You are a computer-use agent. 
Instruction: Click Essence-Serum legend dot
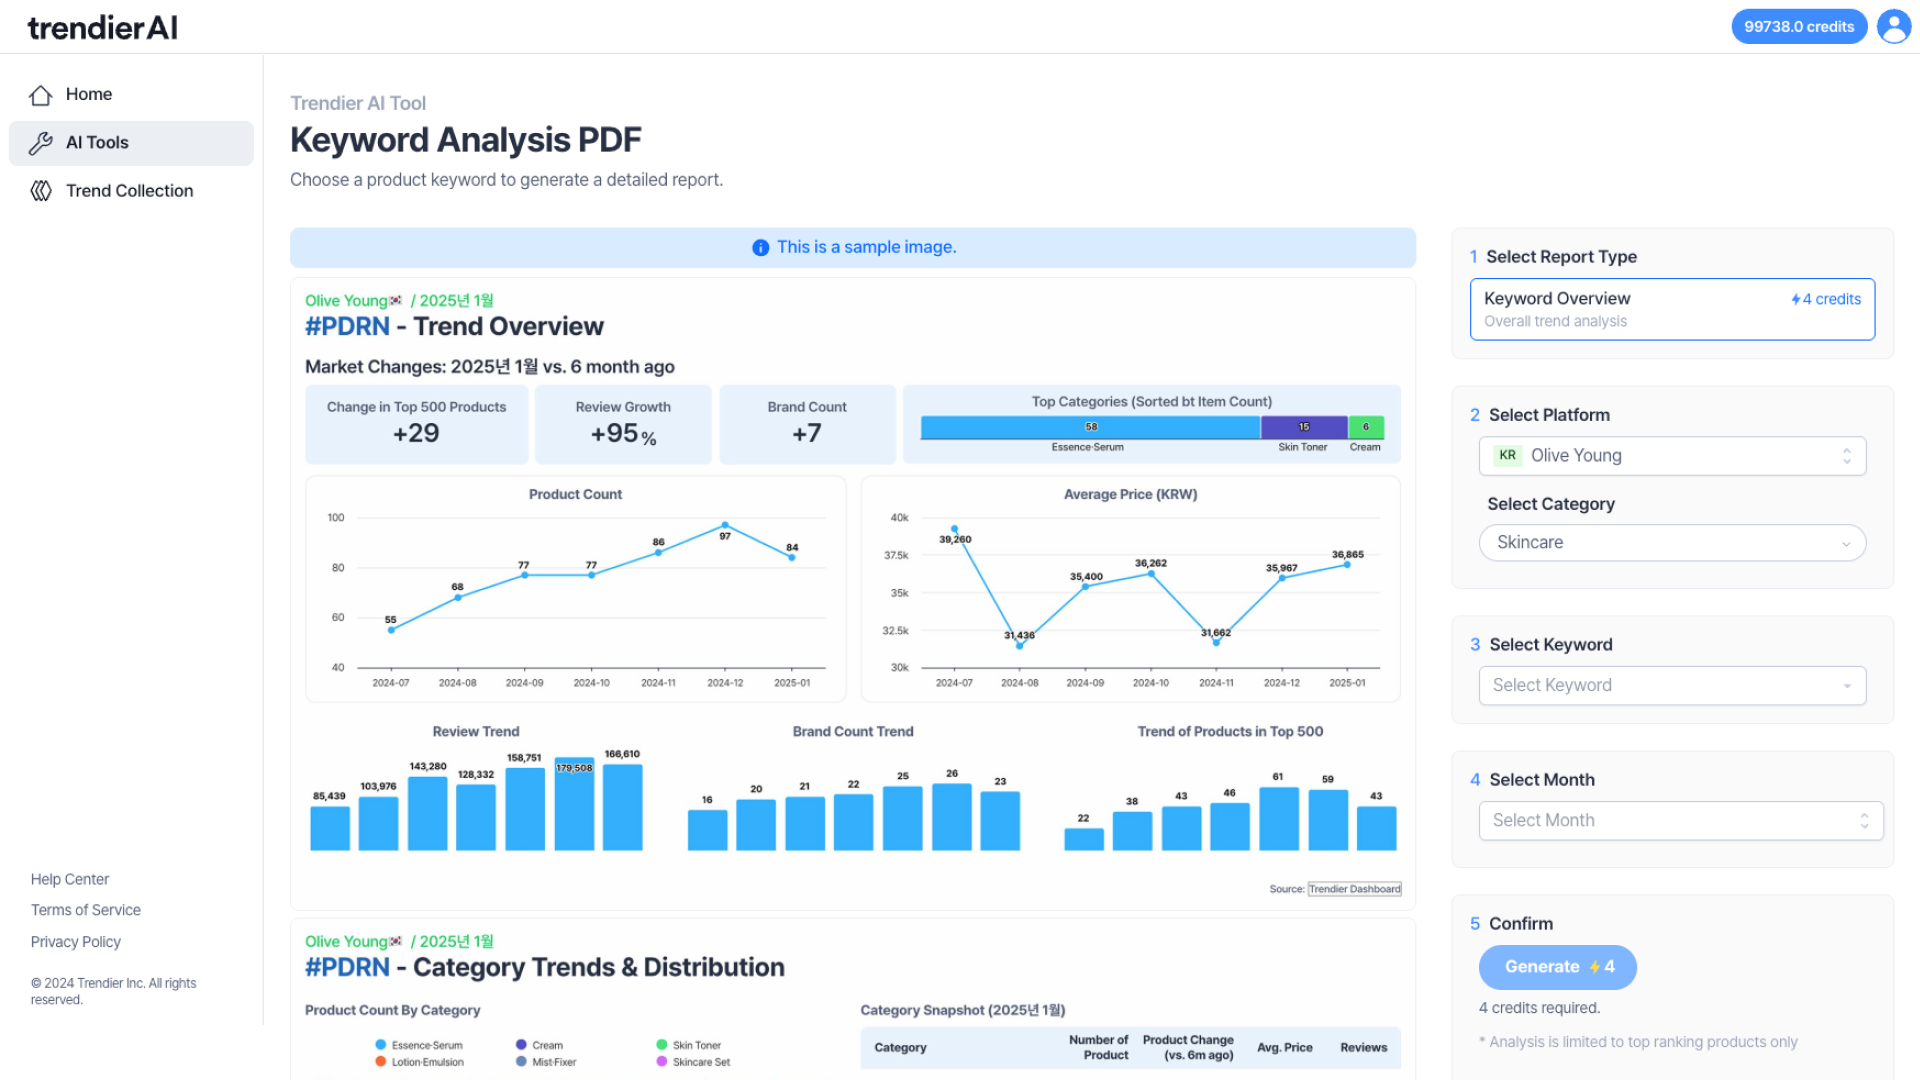(x=381, y=1045)
